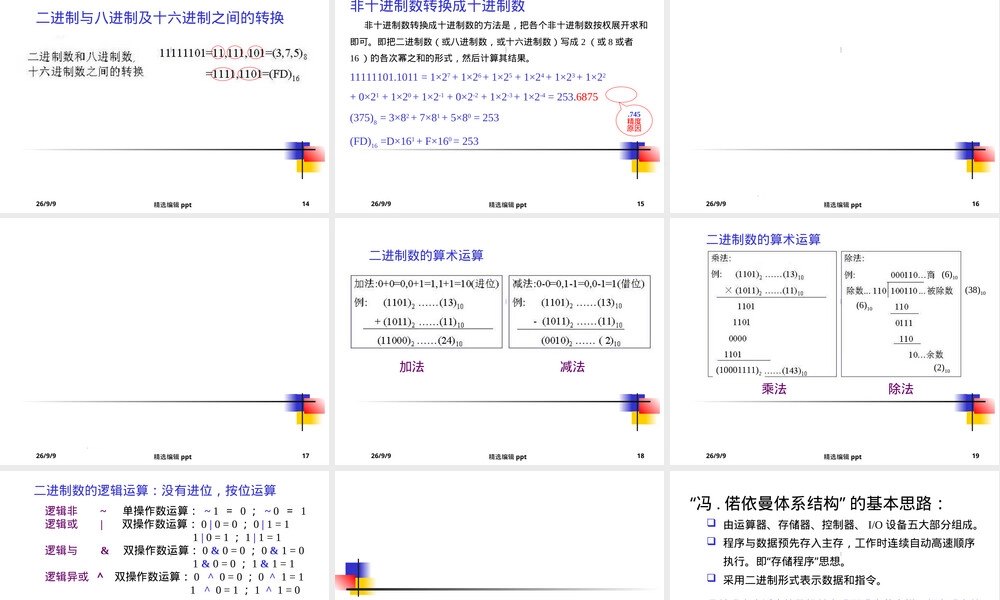The width and height of the screenshot is (1000, 600).
Task: Click the Von Neumann 基本思路 title
Action: (816, 504)
